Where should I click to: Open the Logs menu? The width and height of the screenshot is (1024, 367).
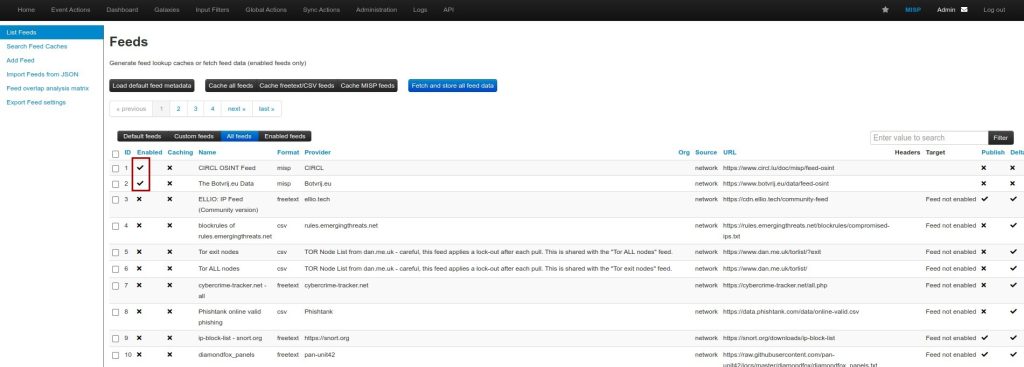420,10
